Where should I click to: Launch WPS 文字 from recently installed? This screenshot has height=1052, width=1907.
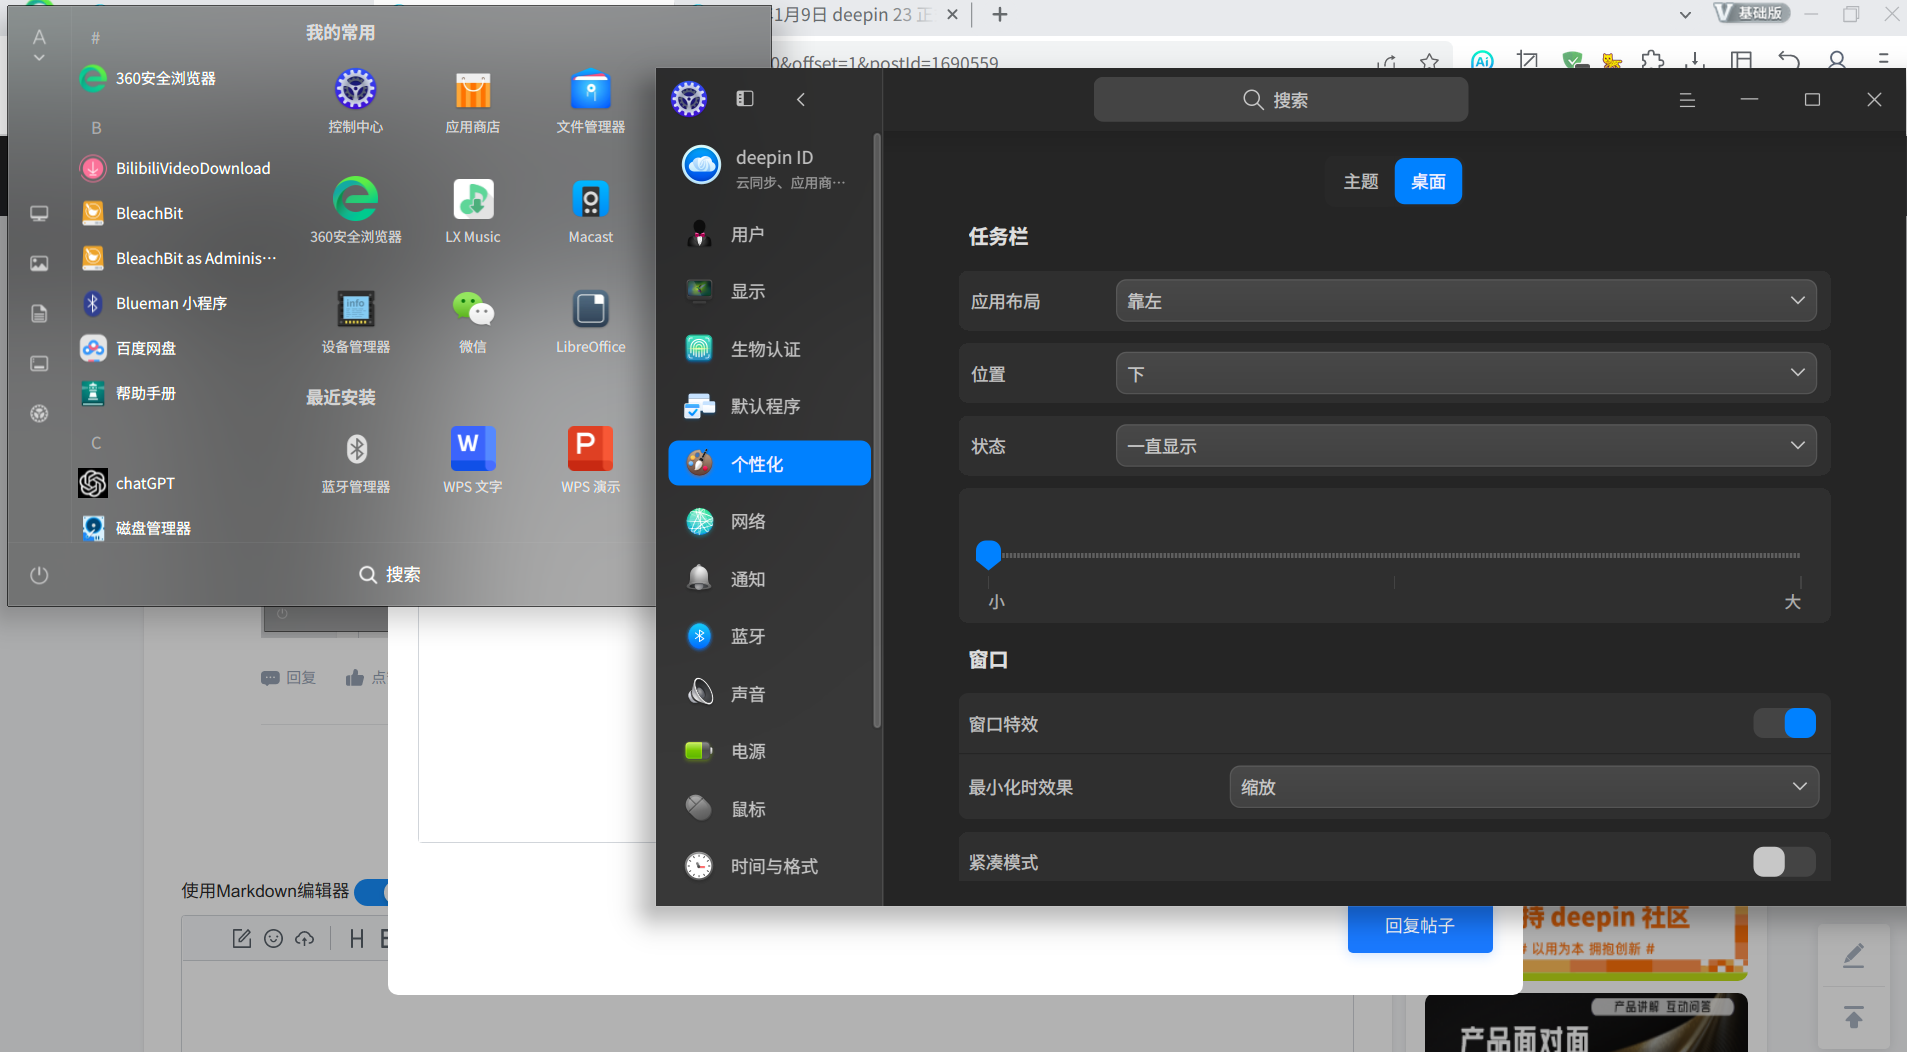473,460
